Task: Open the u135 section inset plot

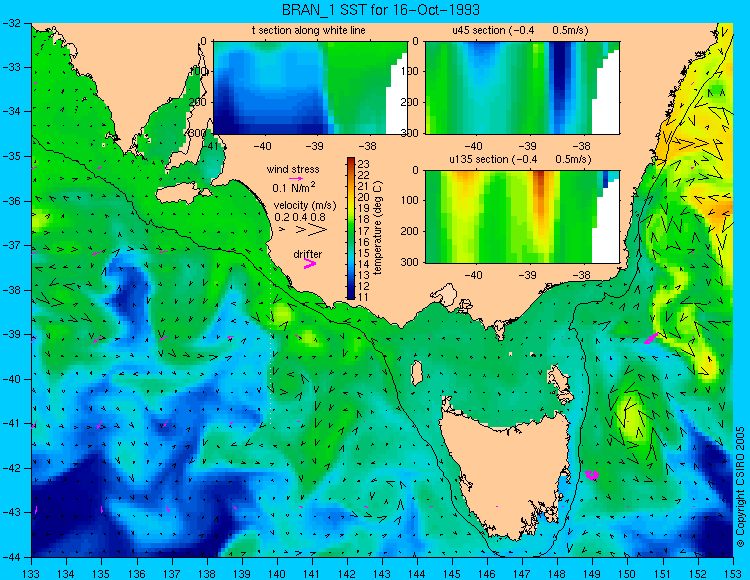Action: [522, 216]
